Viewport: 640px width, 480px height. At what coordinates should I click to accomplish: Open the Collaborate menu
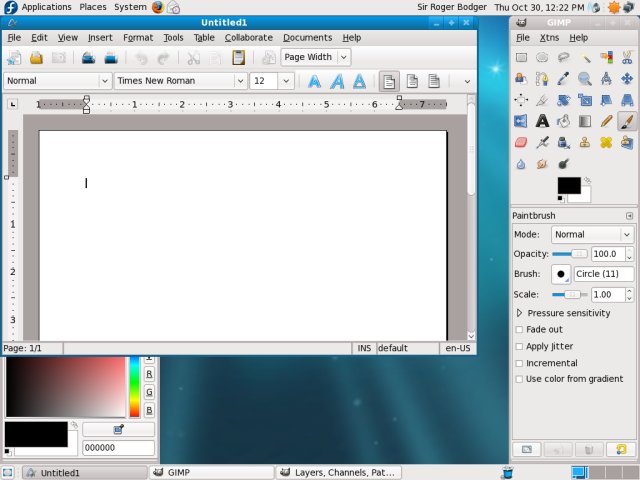point(249,38)
